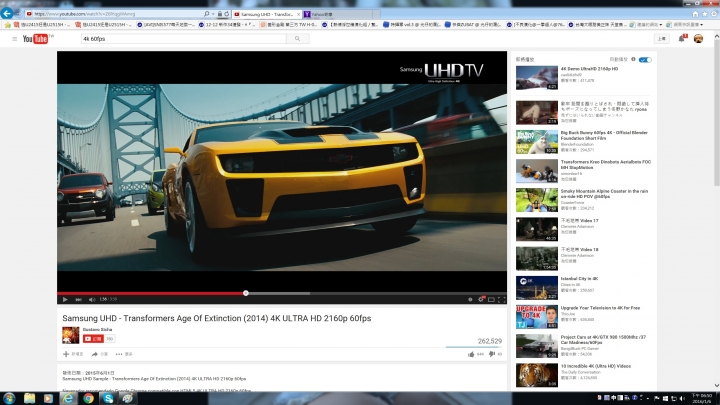The width and height of the screenshot is (720, 405).
Task: Click the Add to plus icon
Action: pyautogui.click(x=66, y=354)
